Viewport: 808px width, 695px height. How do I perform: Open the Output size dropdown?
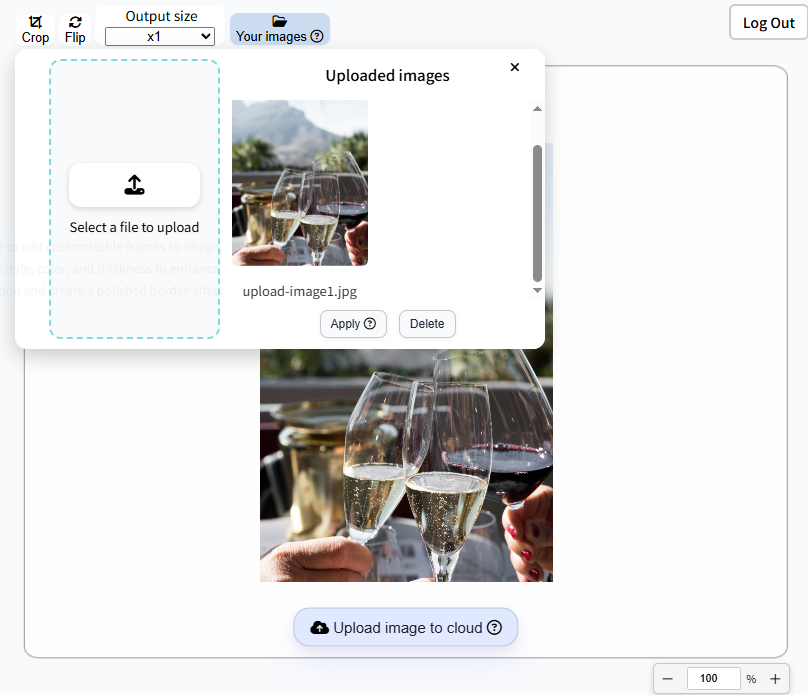pos(160,37)
